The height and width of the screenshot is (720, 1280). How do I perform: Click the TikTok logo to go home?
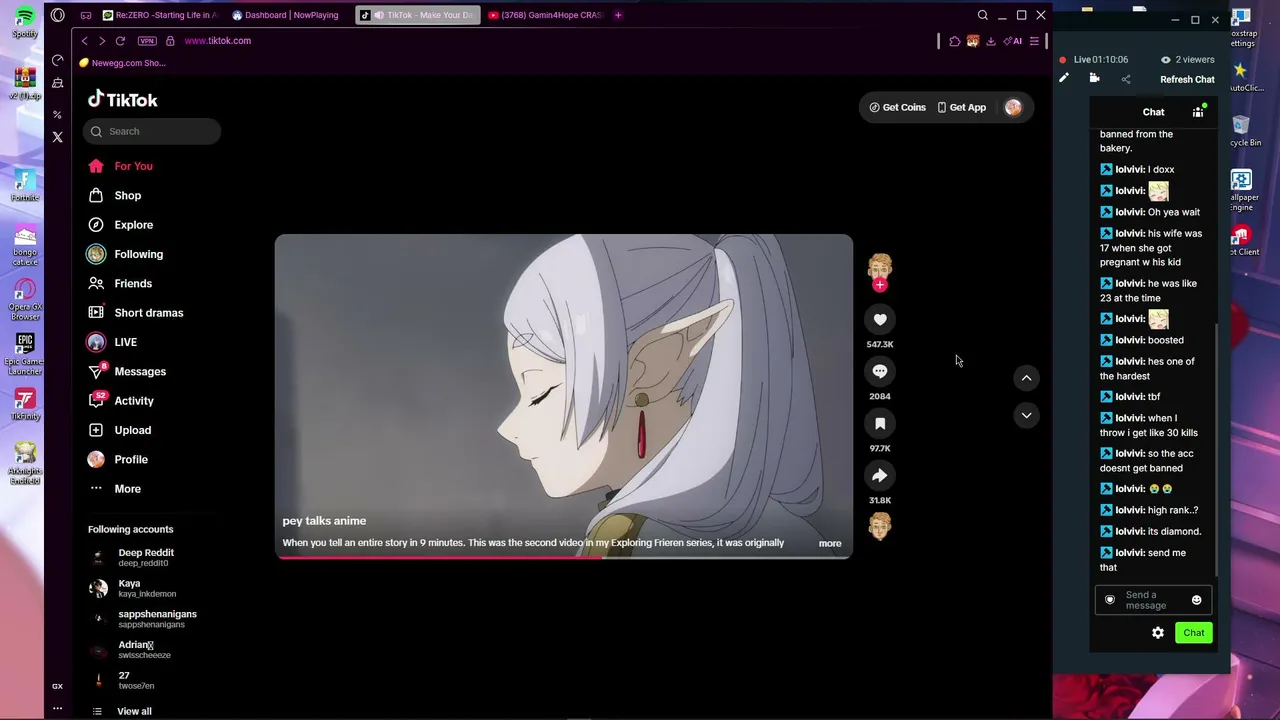123,99
